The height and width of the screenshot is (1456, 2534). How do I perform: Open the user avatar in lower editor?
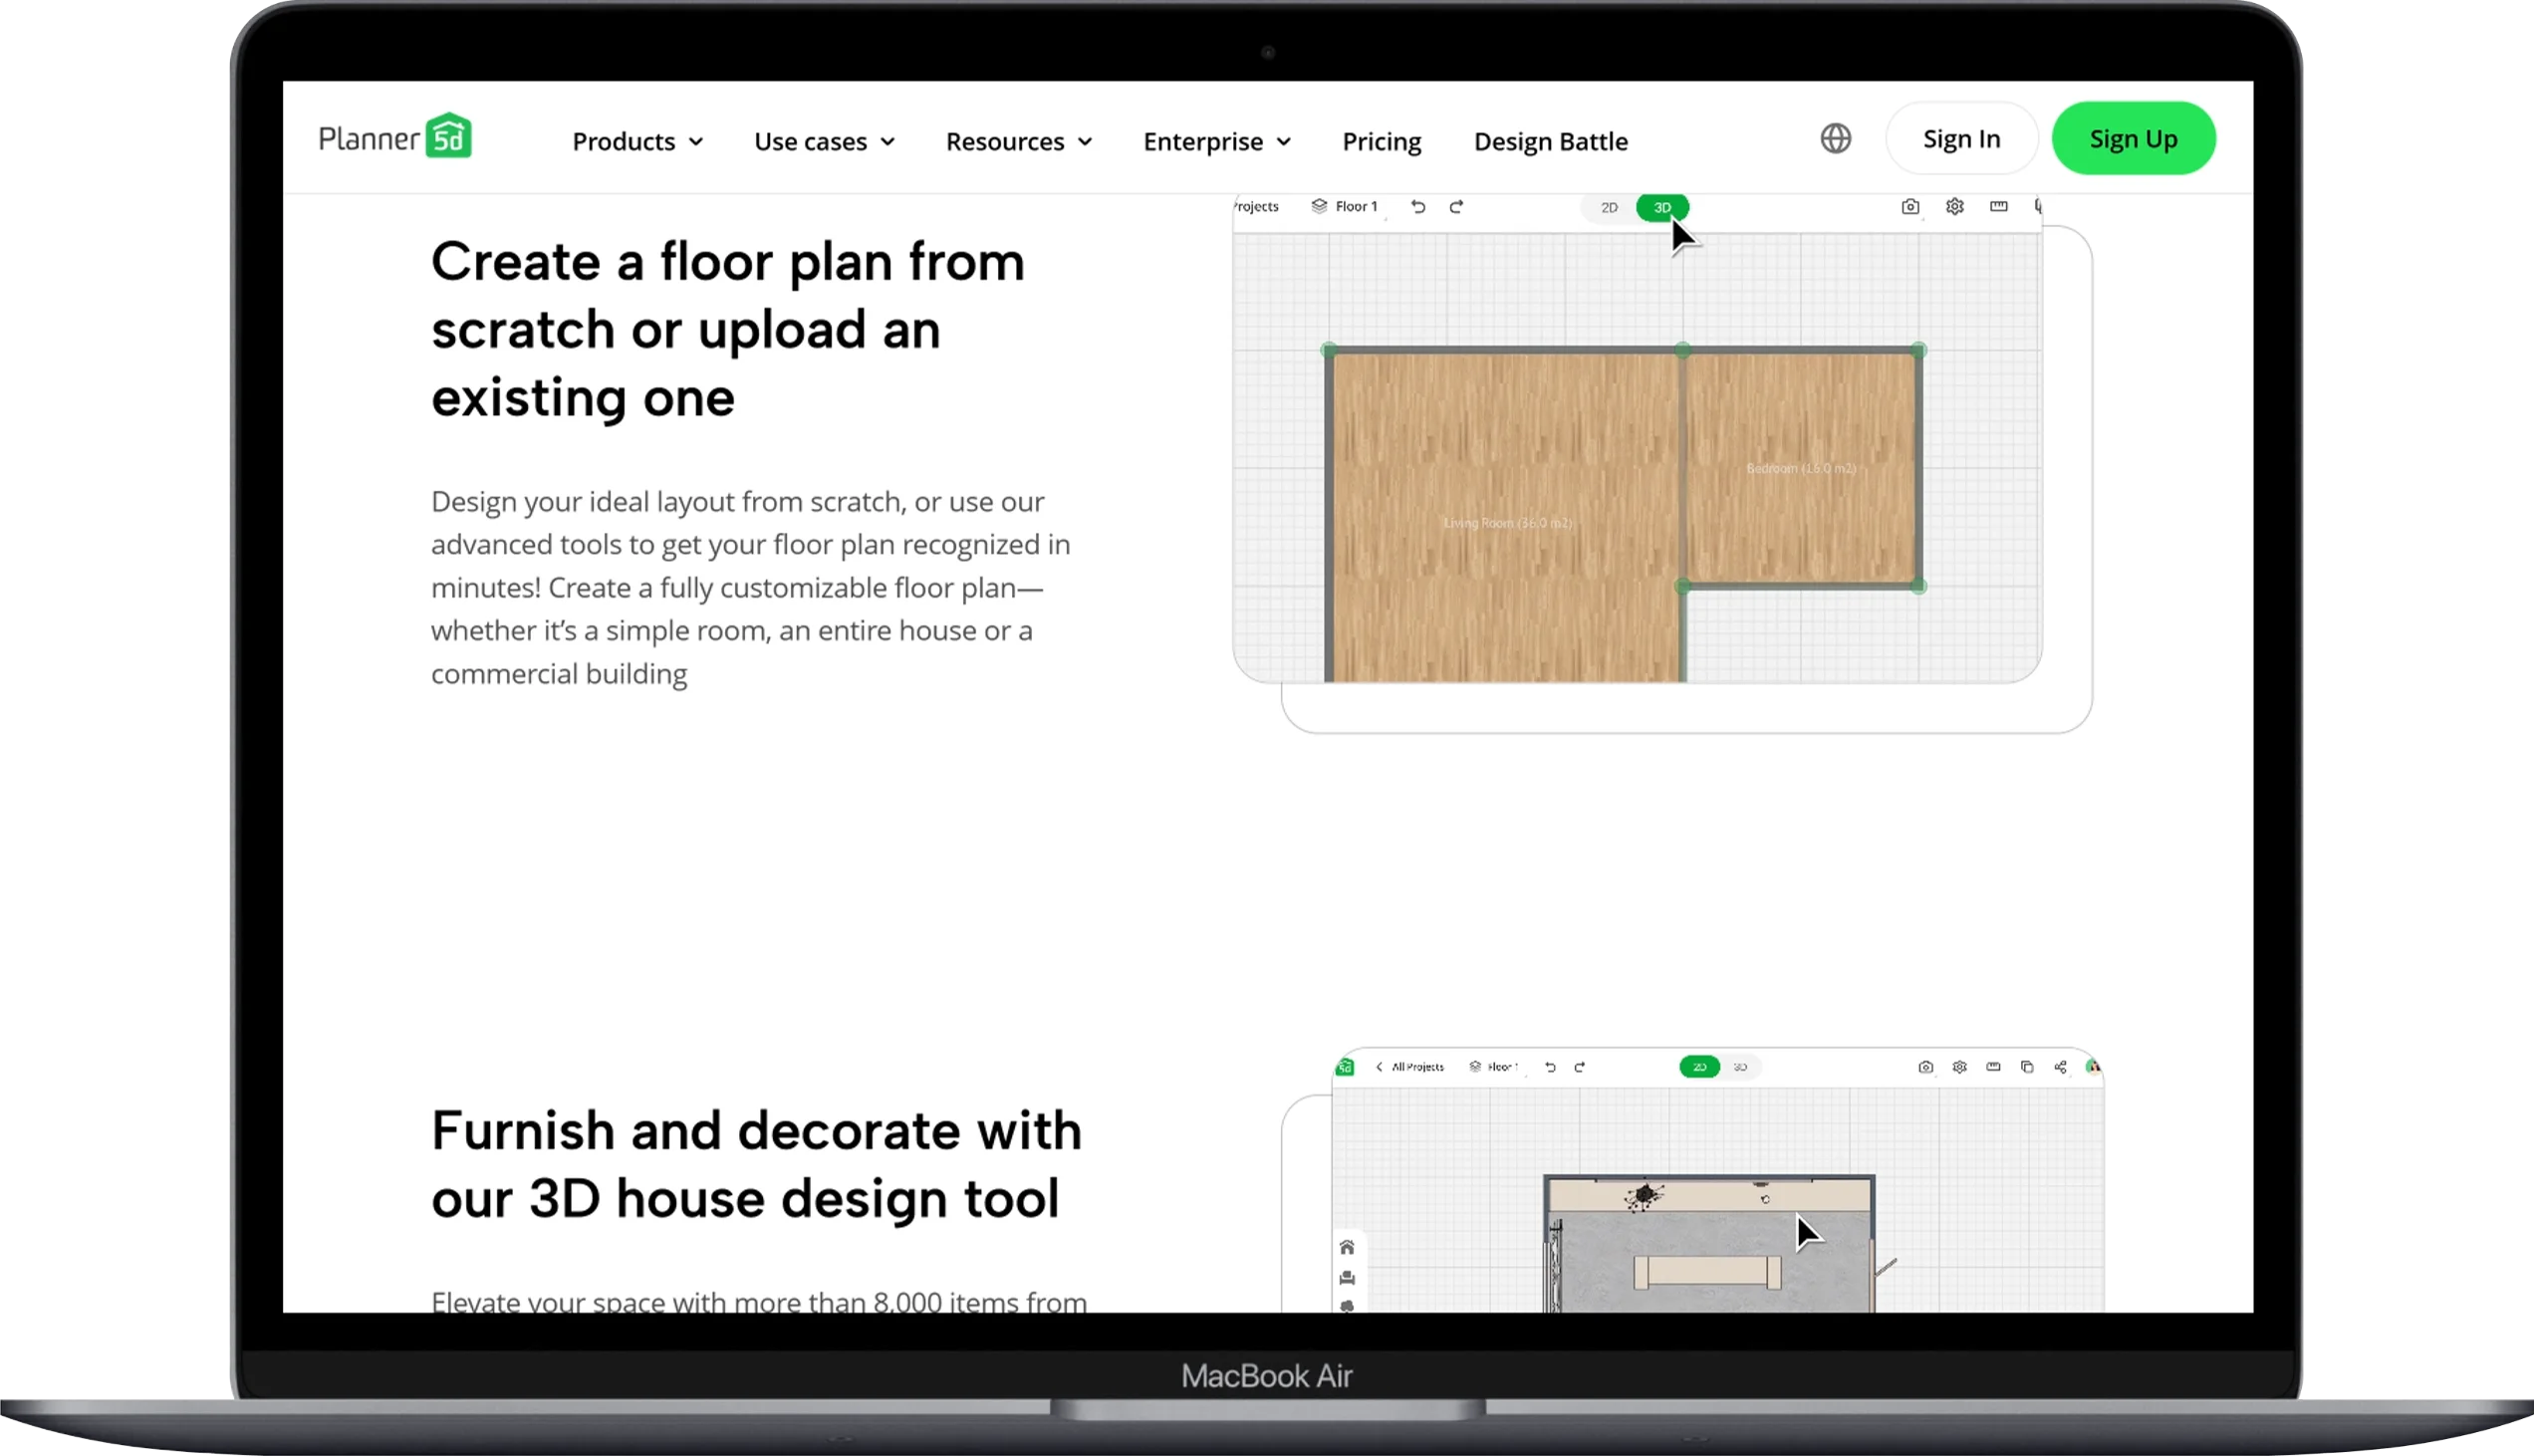click(x=2092, y=1067)
